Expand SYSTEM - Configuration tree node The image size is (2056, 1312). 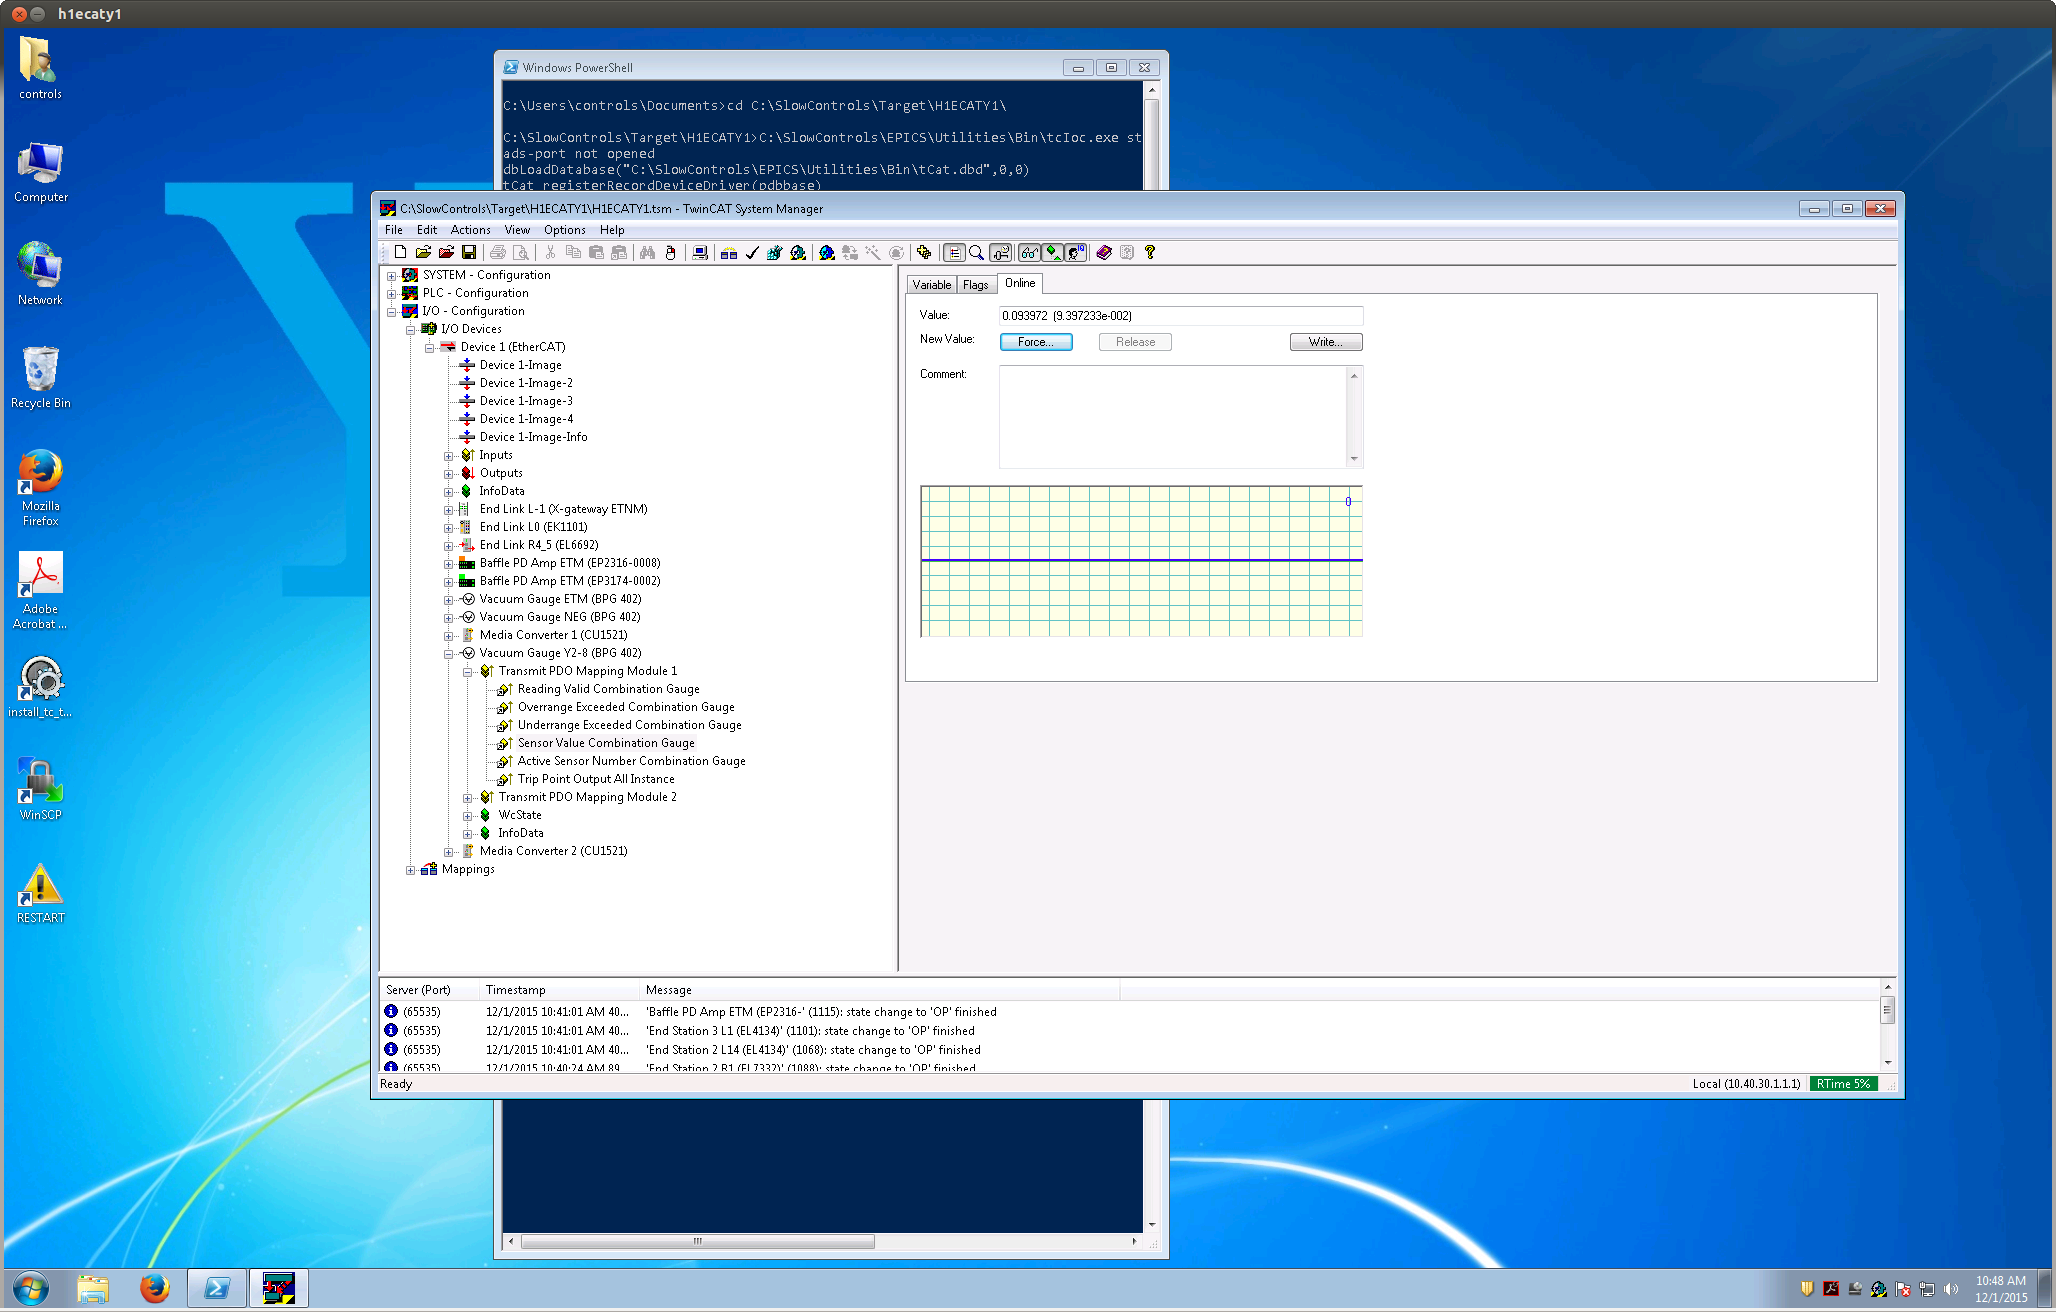click(392, 276)
